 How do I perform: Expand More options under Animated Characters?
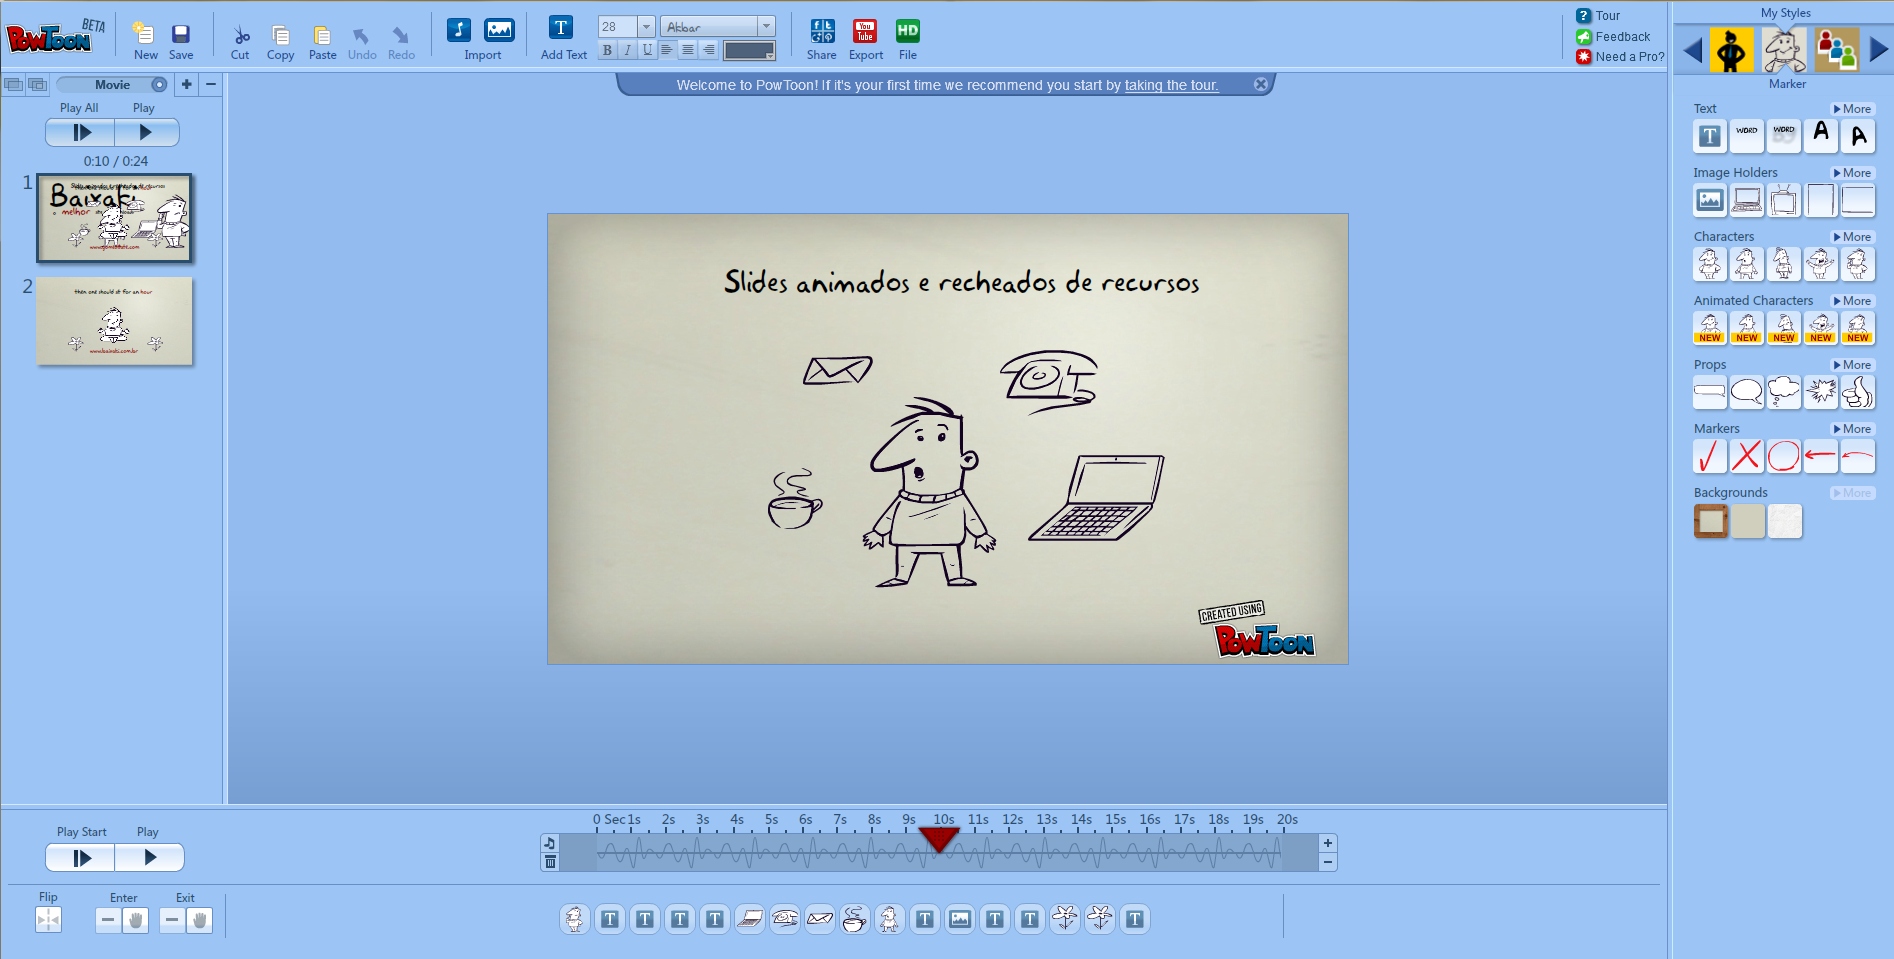(1852, 300)
